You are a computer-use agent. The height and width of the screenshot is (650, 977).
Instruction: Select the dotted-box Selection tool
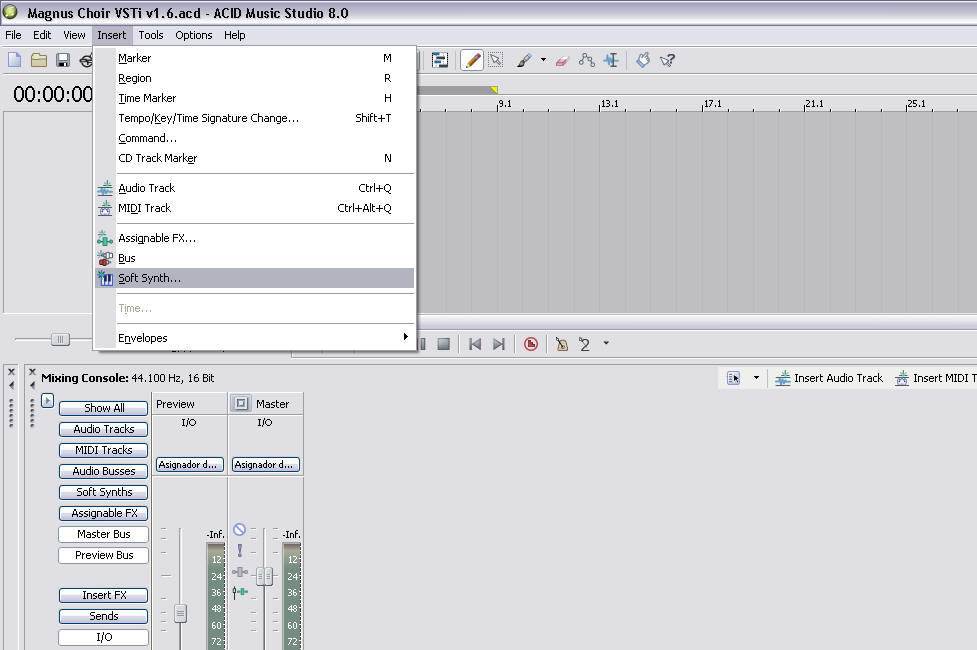click(x=496, y=60)
